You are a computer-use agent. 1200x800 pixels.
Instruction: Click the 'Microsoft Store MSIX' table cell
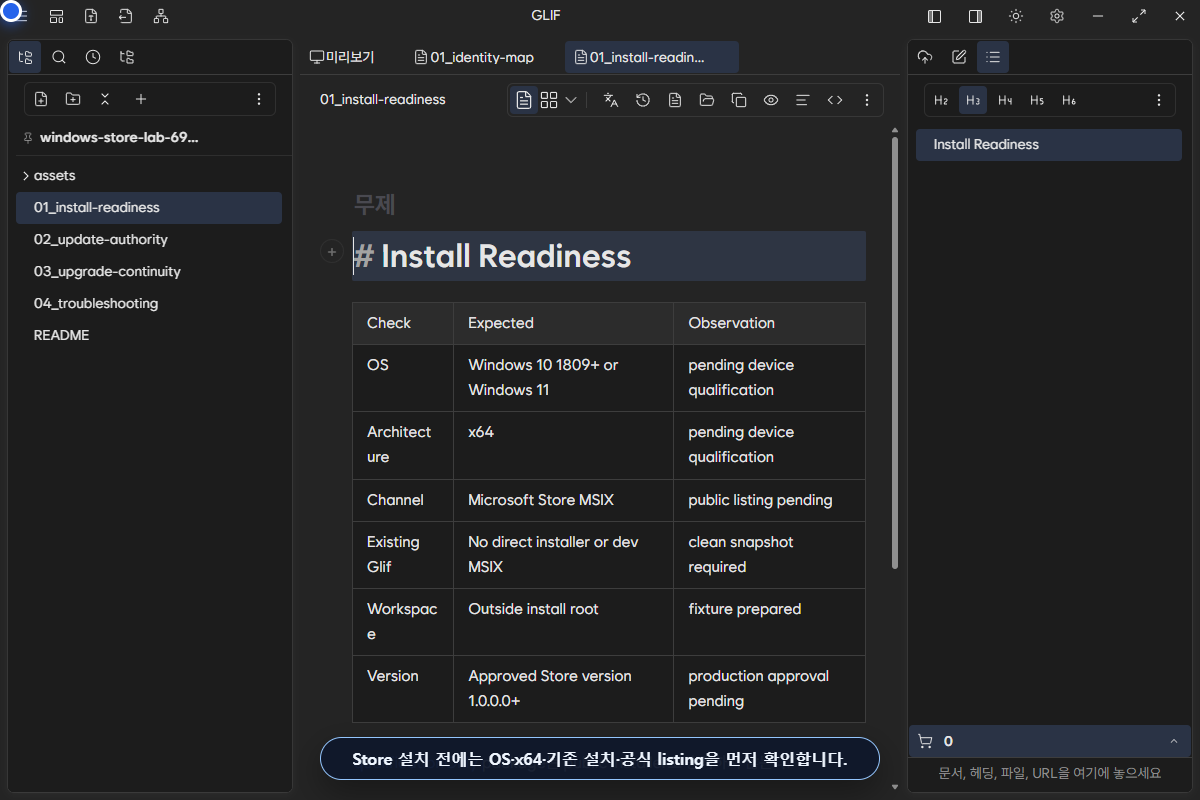click(563, 500)
